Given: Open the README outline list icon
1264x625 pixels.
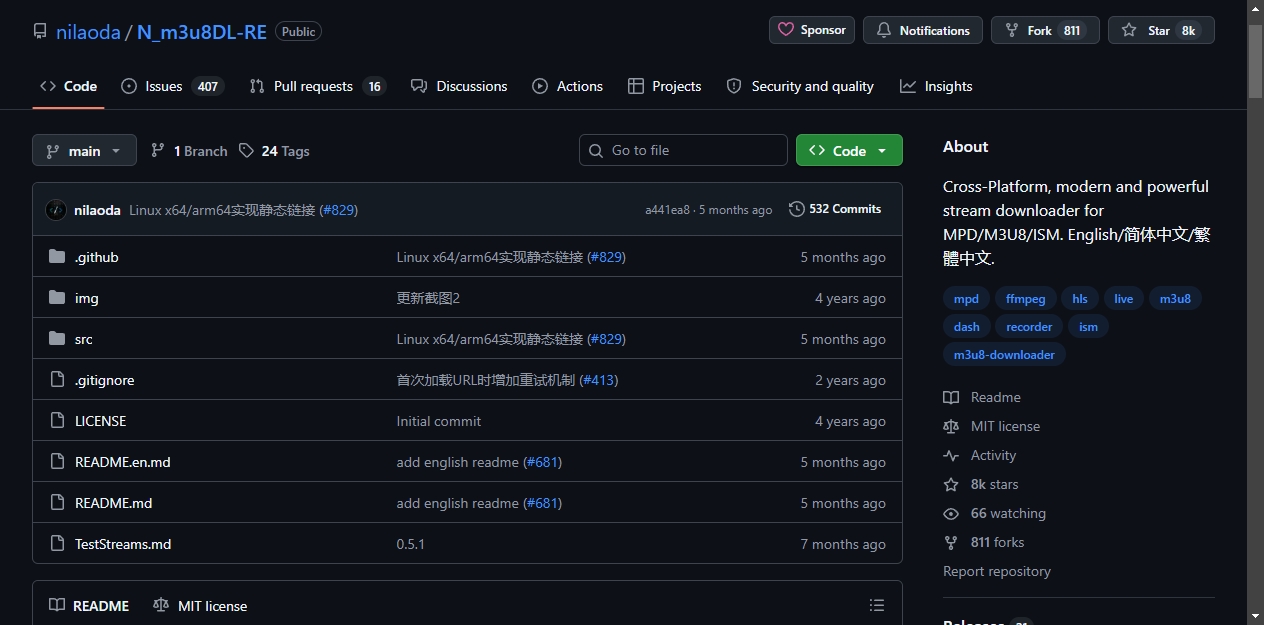Looking at the screenshot, I should (x=877, y=605).
